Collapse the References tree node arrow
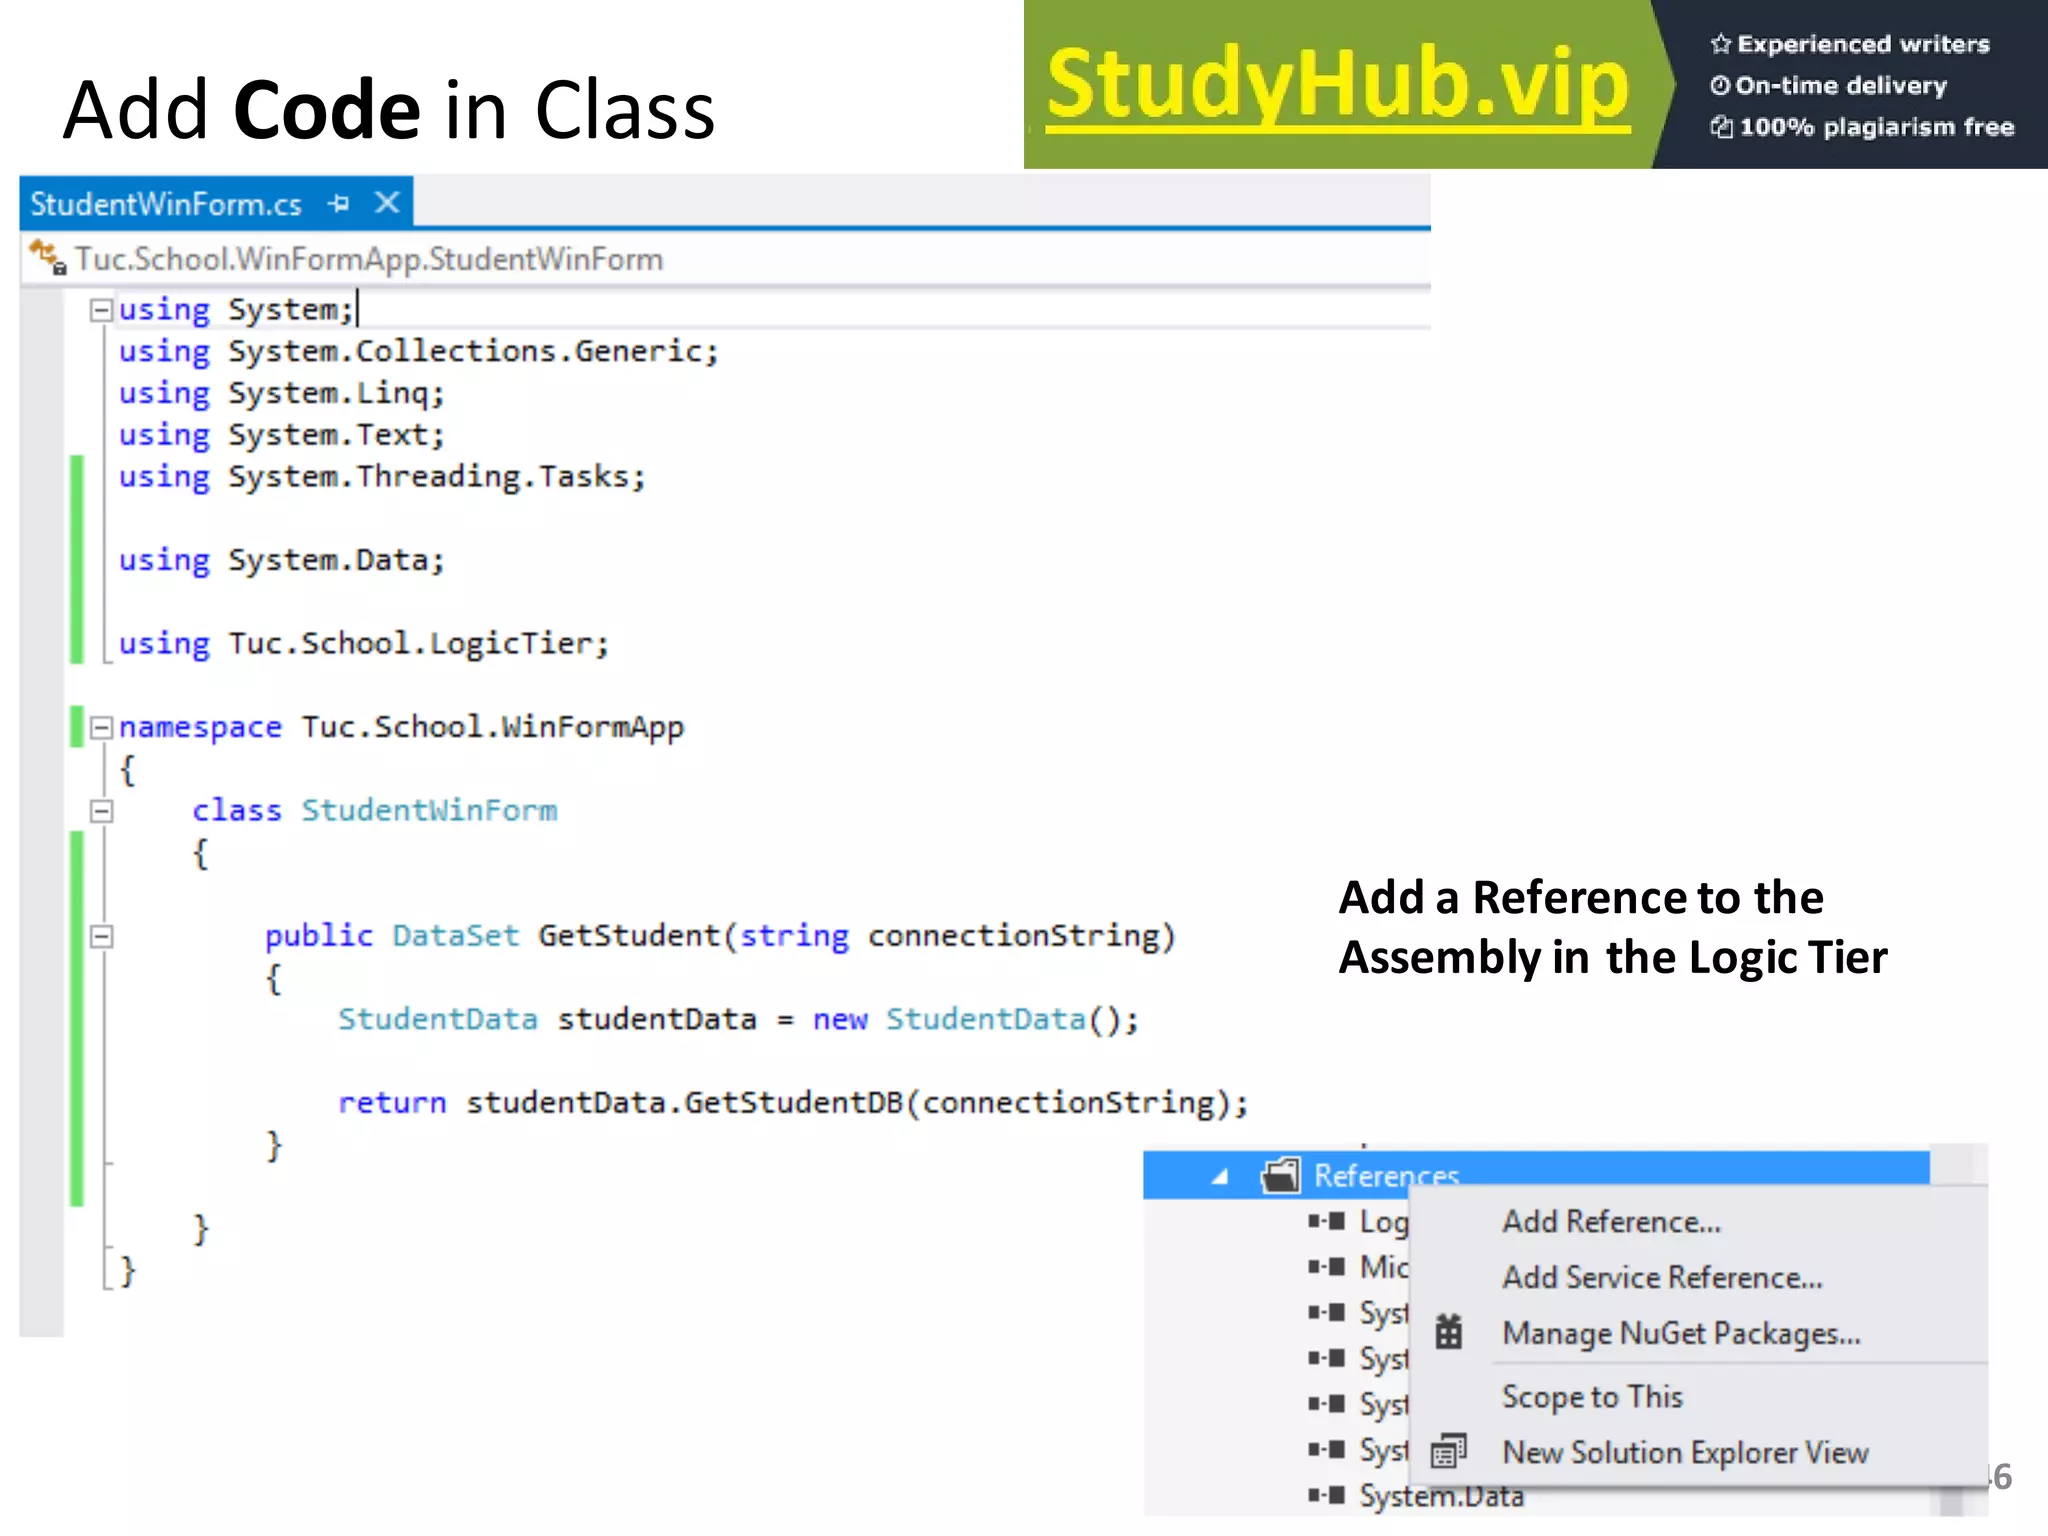Screen dimensions: 2048x1536 [x=1219, y=1177]
